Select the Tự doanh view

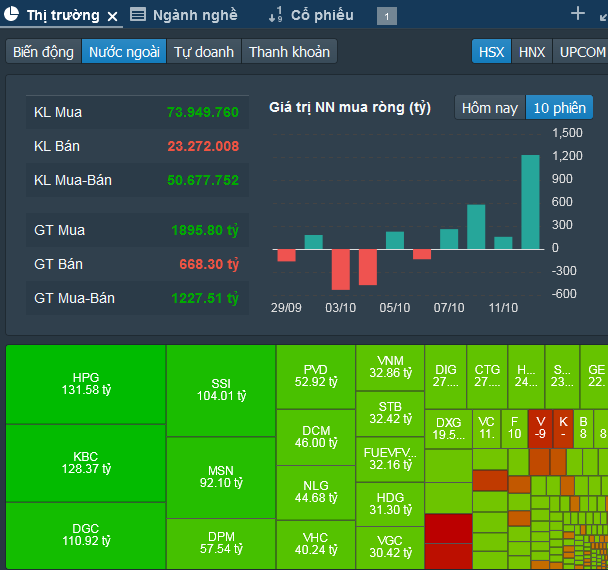(203, 52)
